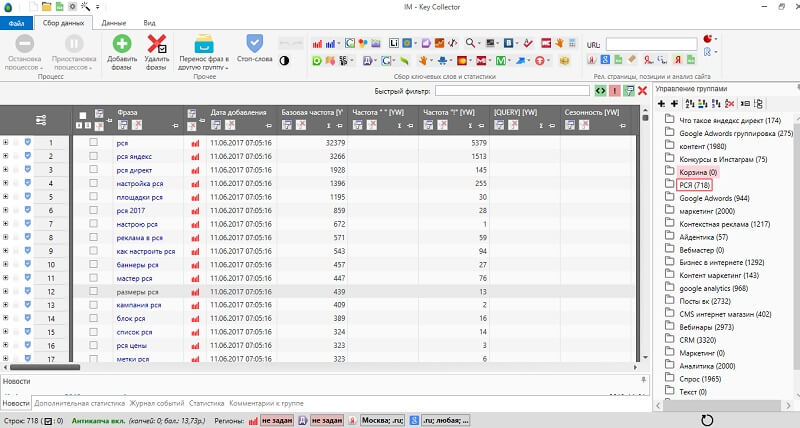The height and width of the screenshot is (428, 800).
Task: Check the box for row настройка рся
Action: 94,184
